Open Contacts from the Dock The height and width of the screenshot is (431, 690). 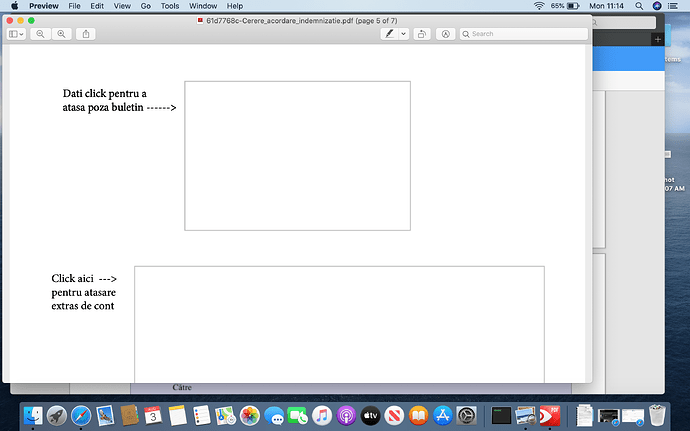point(129,415)
